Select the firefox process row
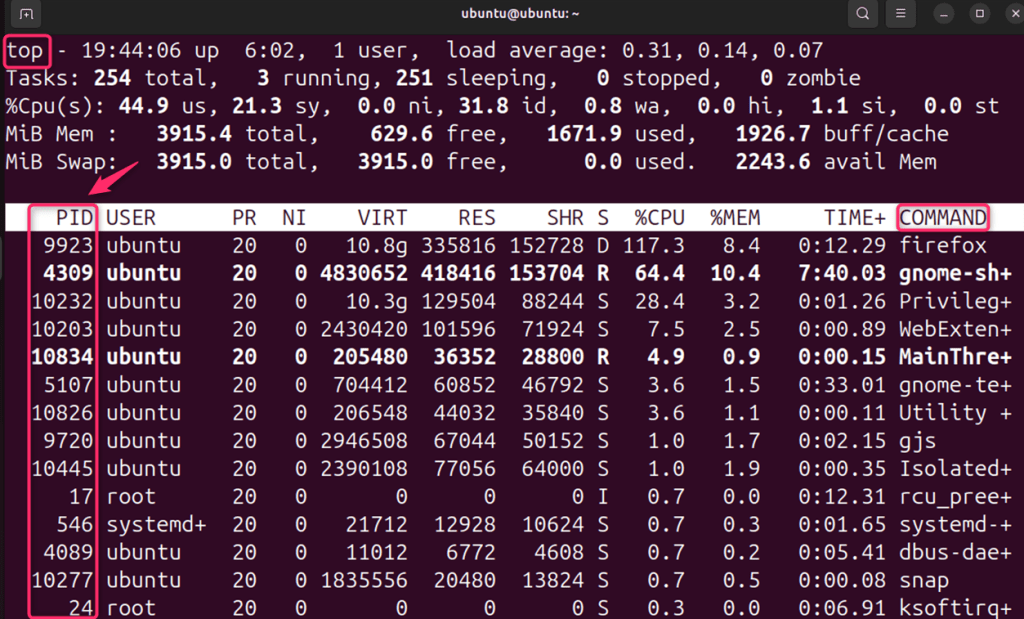The height and width of the screenshot is (619, 1024). point(500,245)
